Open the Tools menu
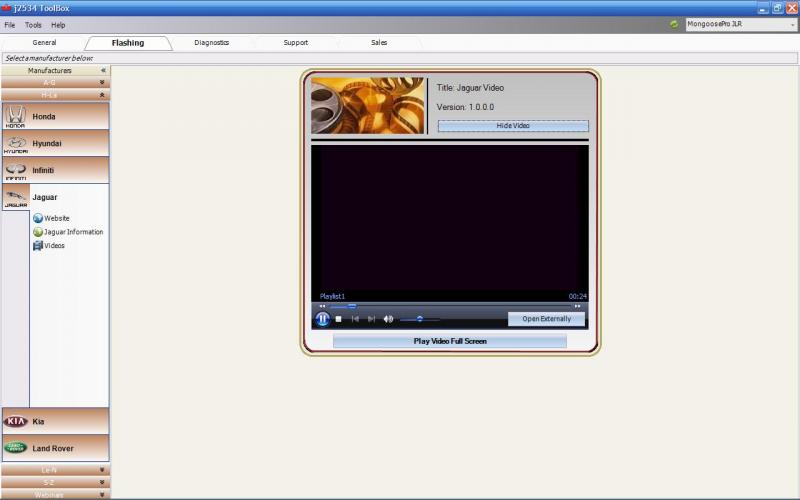Screen dimensions: 800x500 33,25
